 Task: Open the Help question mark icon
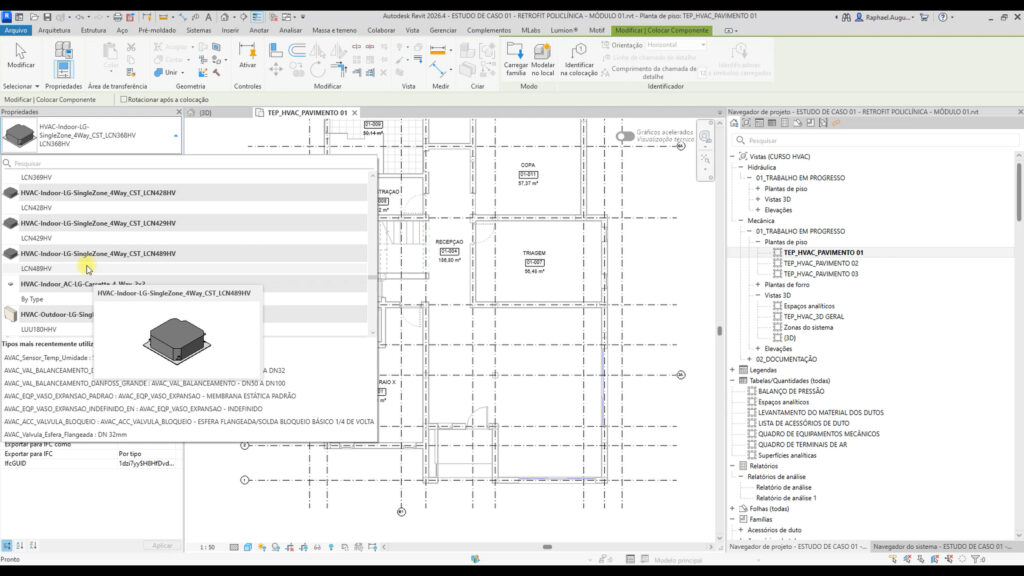pos(942,17)
